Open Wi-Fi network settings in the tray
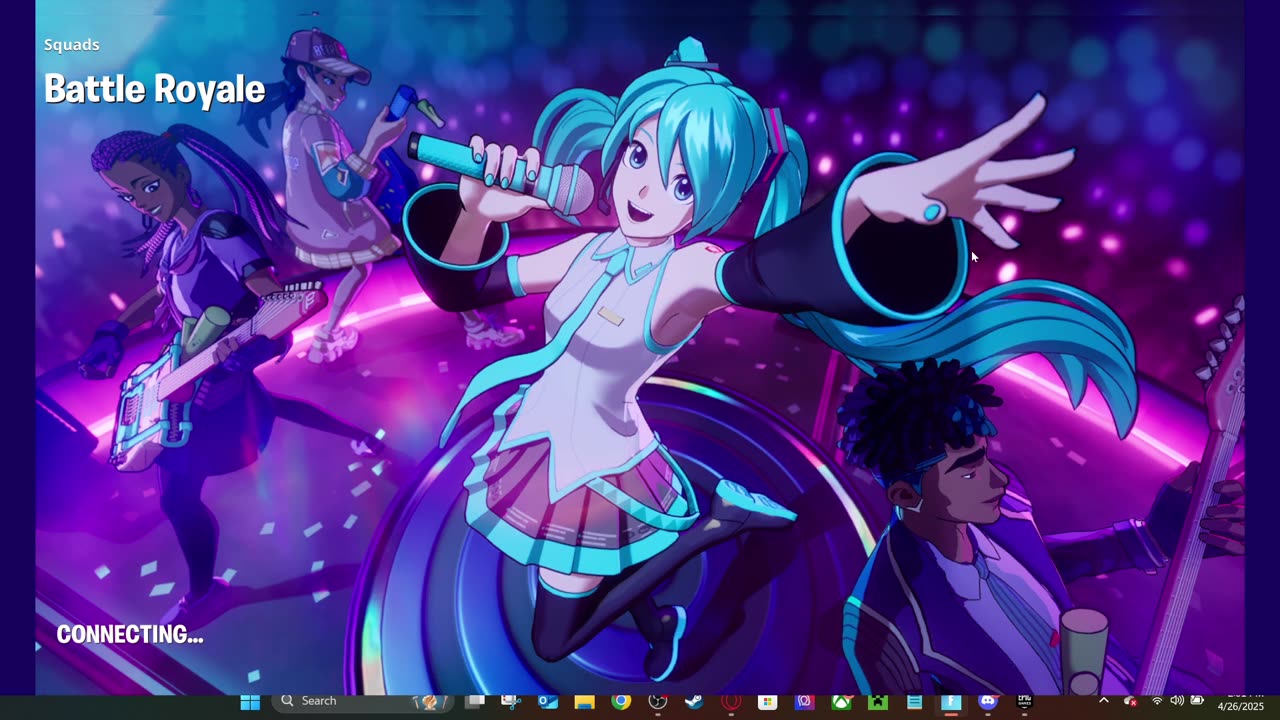 (1157, 701)
